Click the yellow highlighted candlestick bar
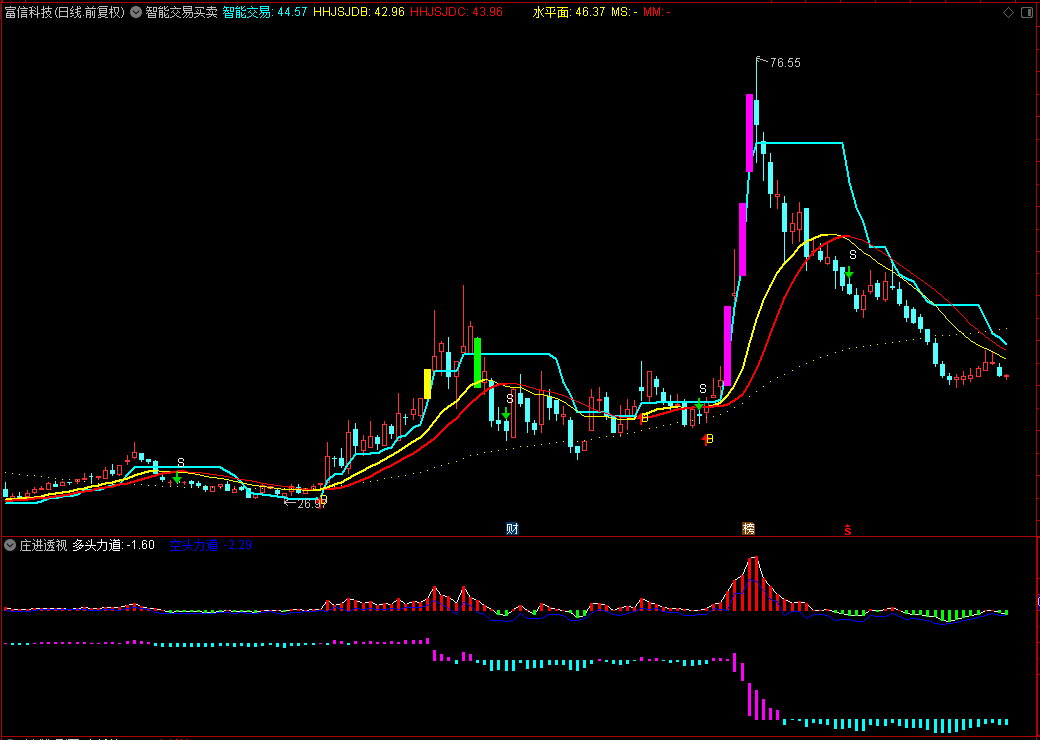Screen dimensions: 1040x740 click(x=427, y=384)
